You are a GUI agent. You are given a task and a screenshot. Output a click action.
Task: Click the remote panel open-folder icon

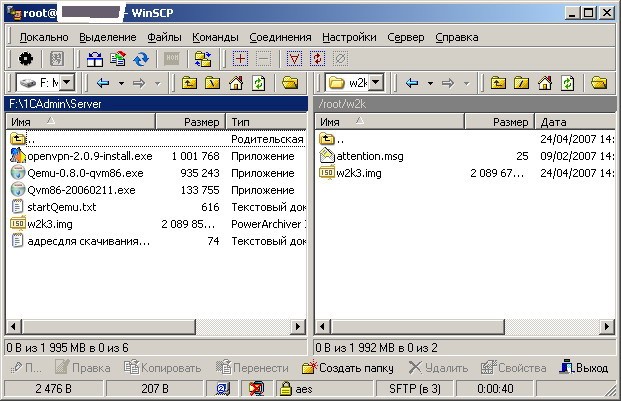pos(599,83)
